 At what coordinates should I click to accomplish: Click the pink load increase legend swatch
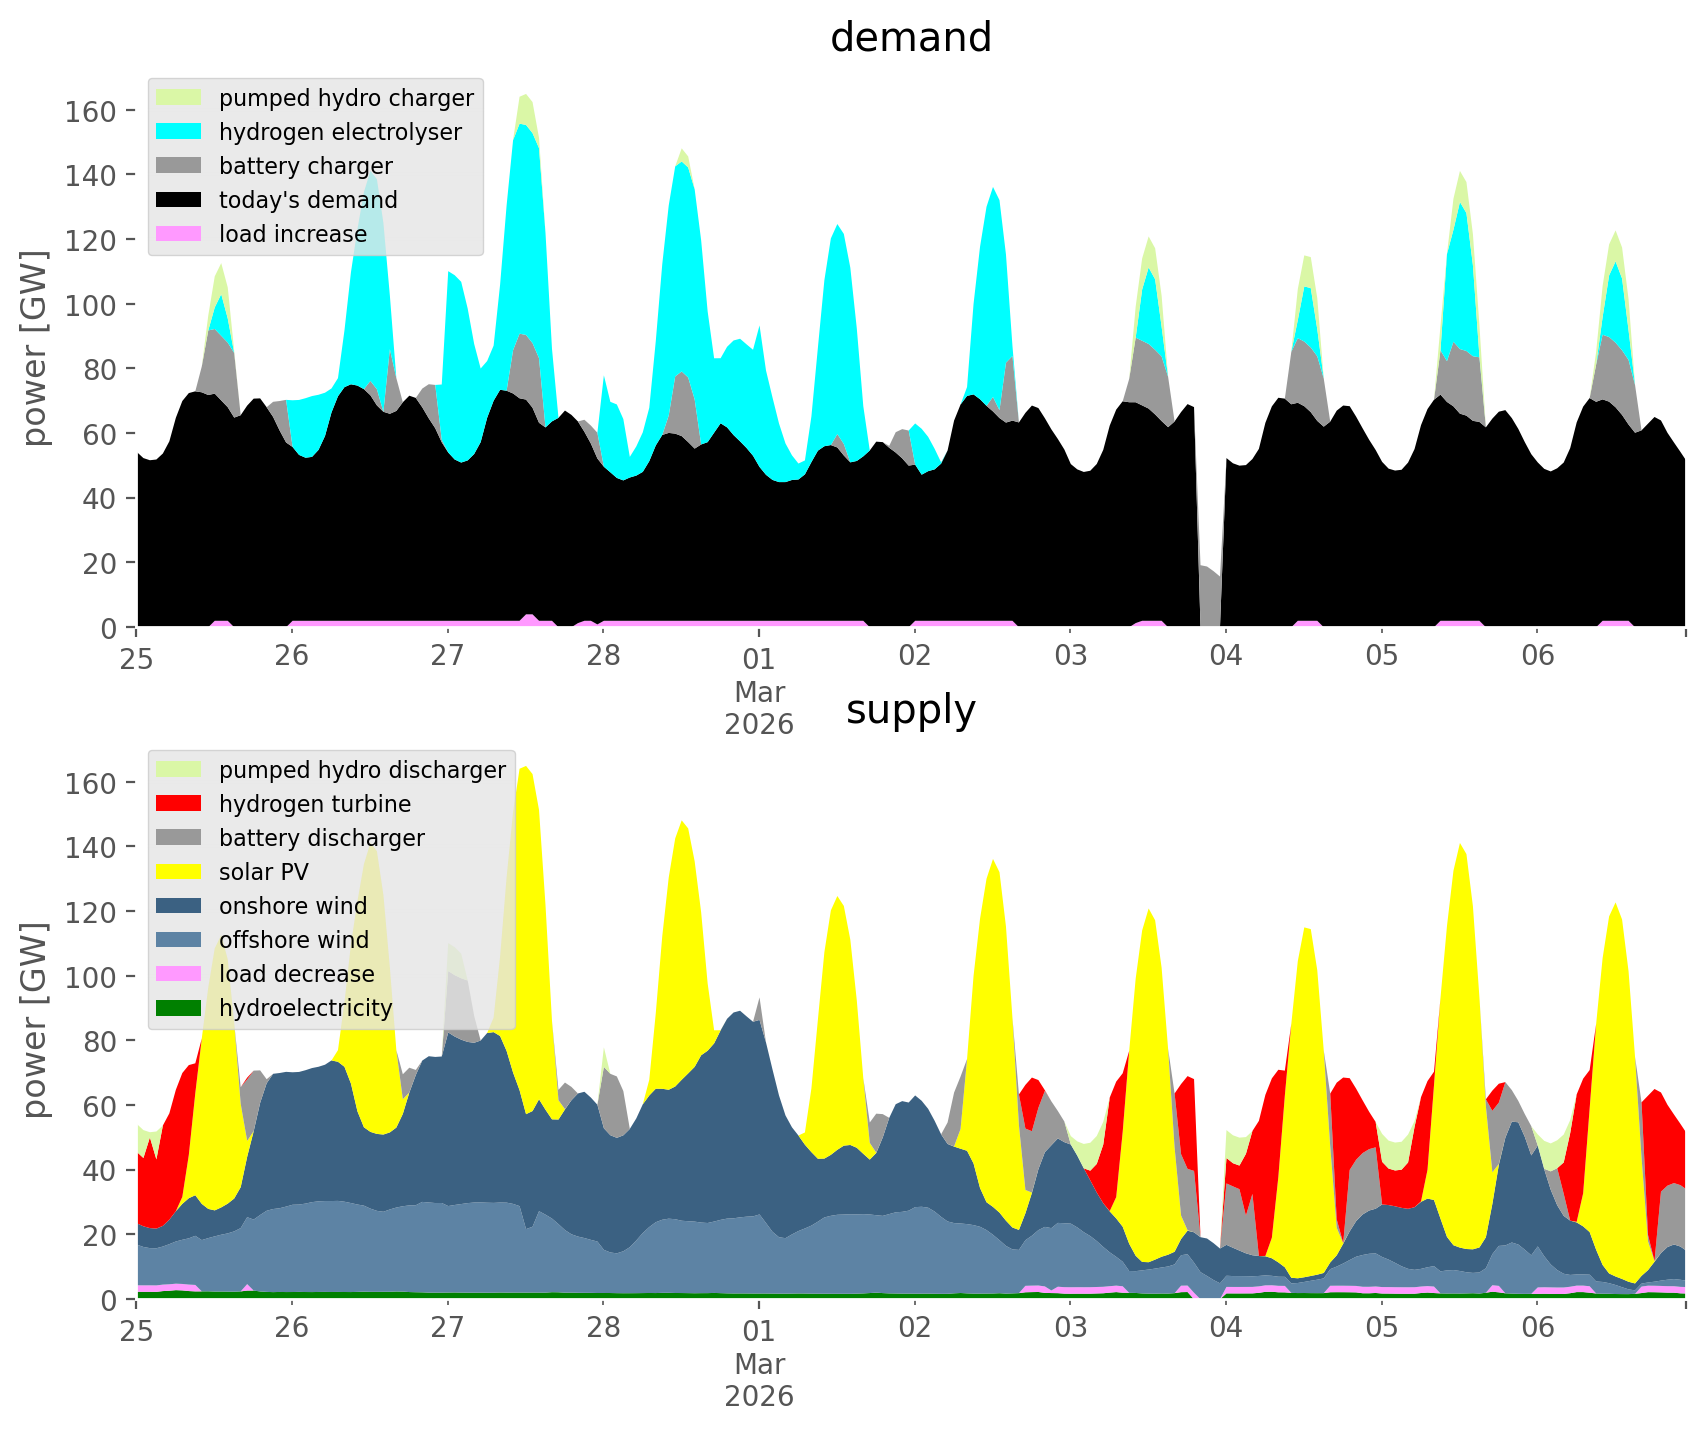(179, 234)
